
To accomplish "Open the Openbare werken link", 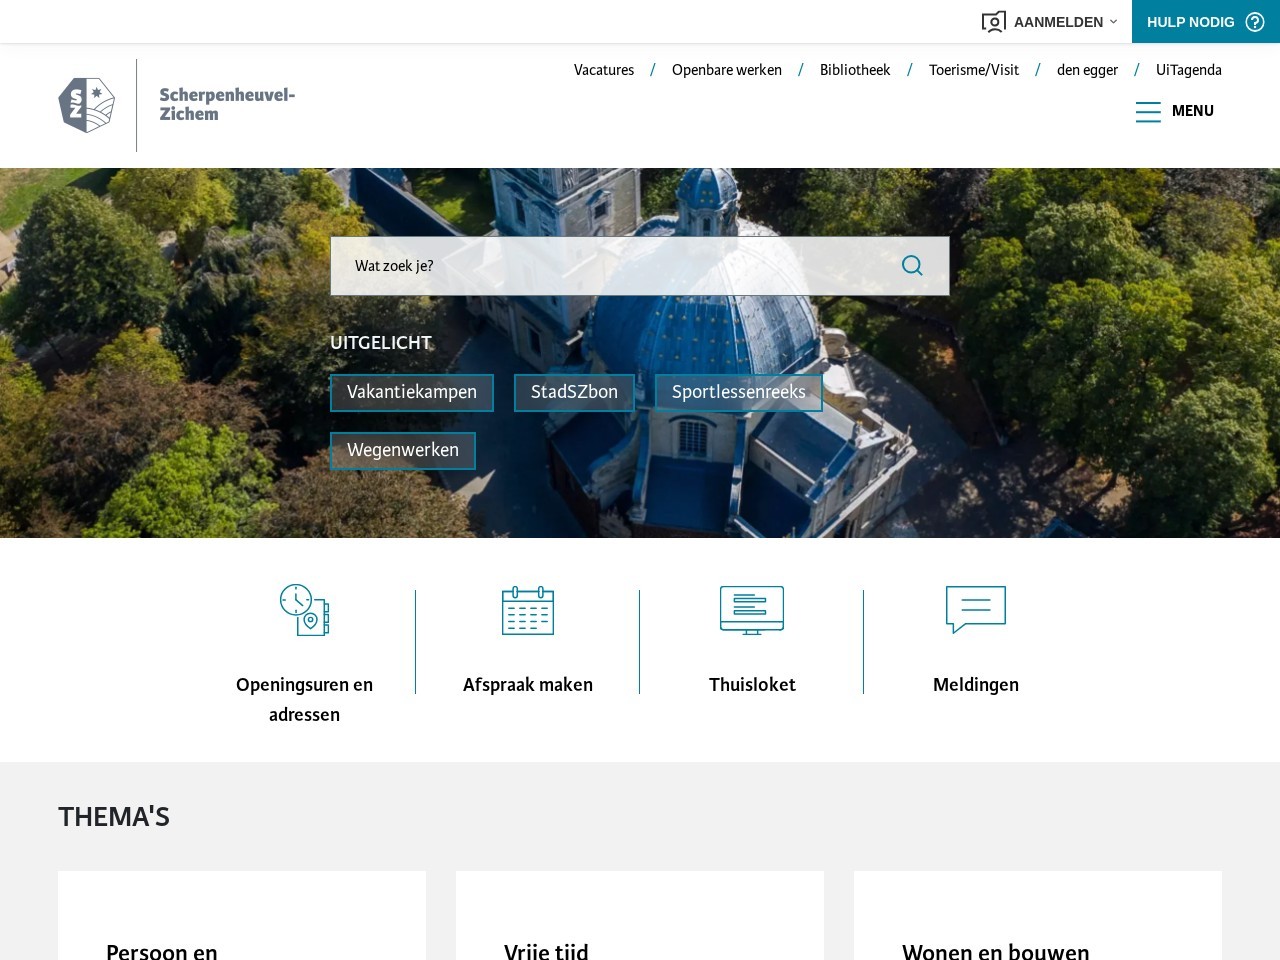I will point(727,70).
